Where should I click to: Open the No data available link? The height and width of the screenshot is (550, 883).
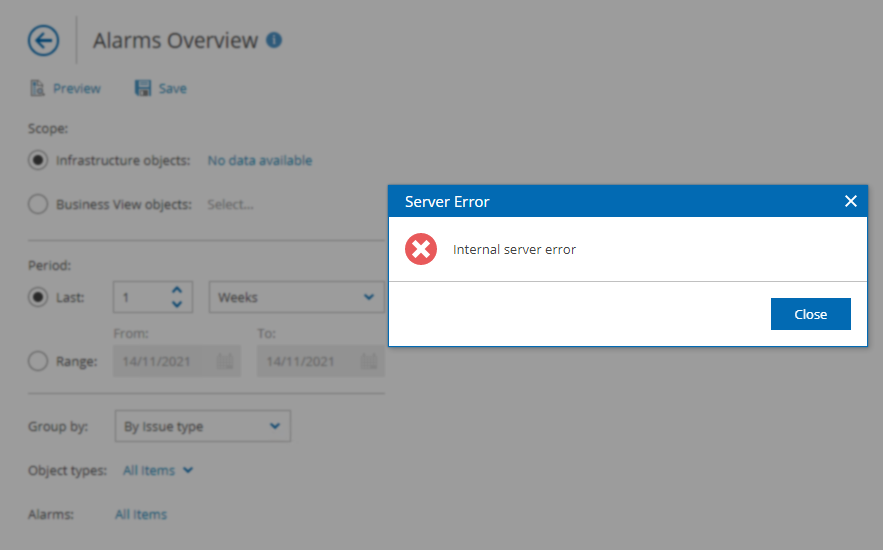pos(260,160)
